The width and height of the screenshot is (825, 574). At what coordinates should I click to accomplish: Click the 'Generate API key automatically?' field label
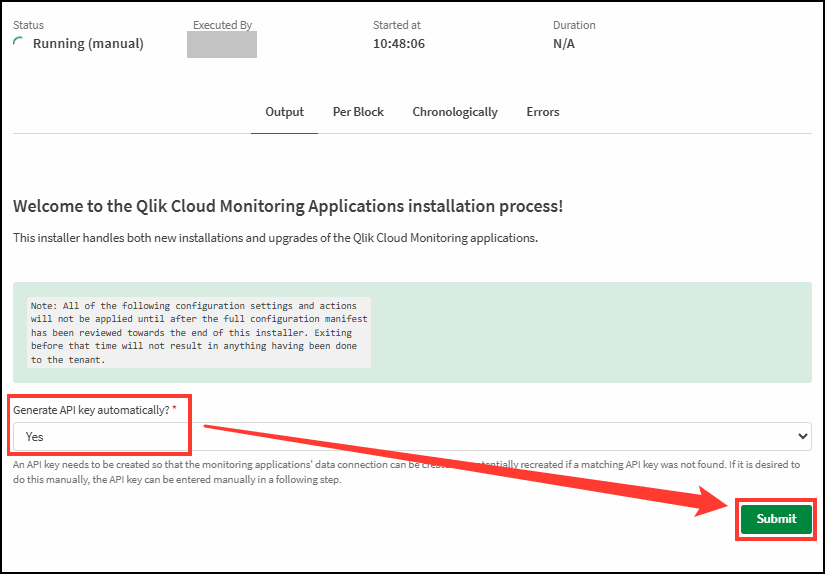coord(90,411)
